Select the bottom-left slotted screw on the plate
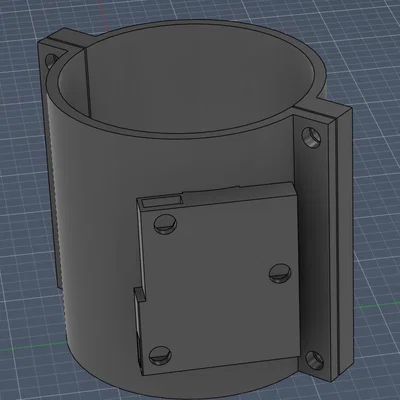Viewport: 400px width, 400px height. coord(160,355)
